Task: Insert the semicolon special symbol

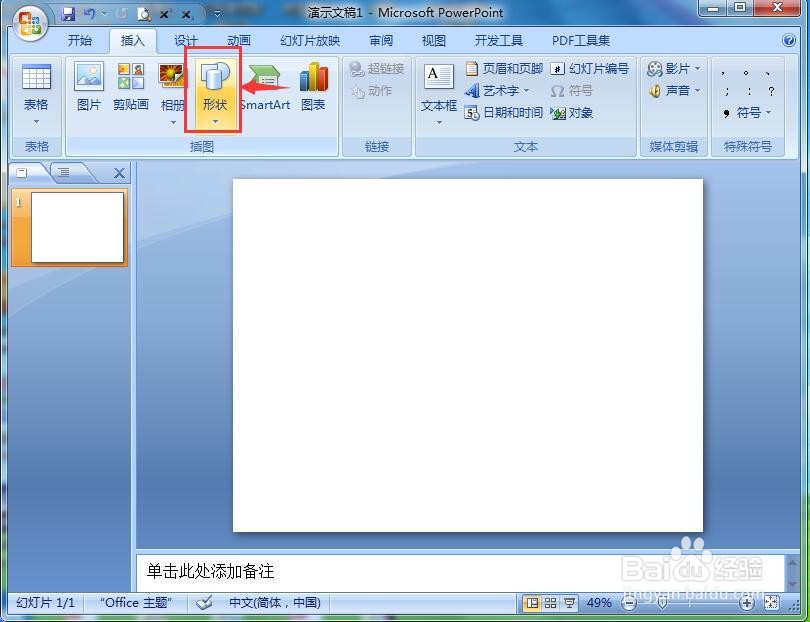Action: coord(727,92)
